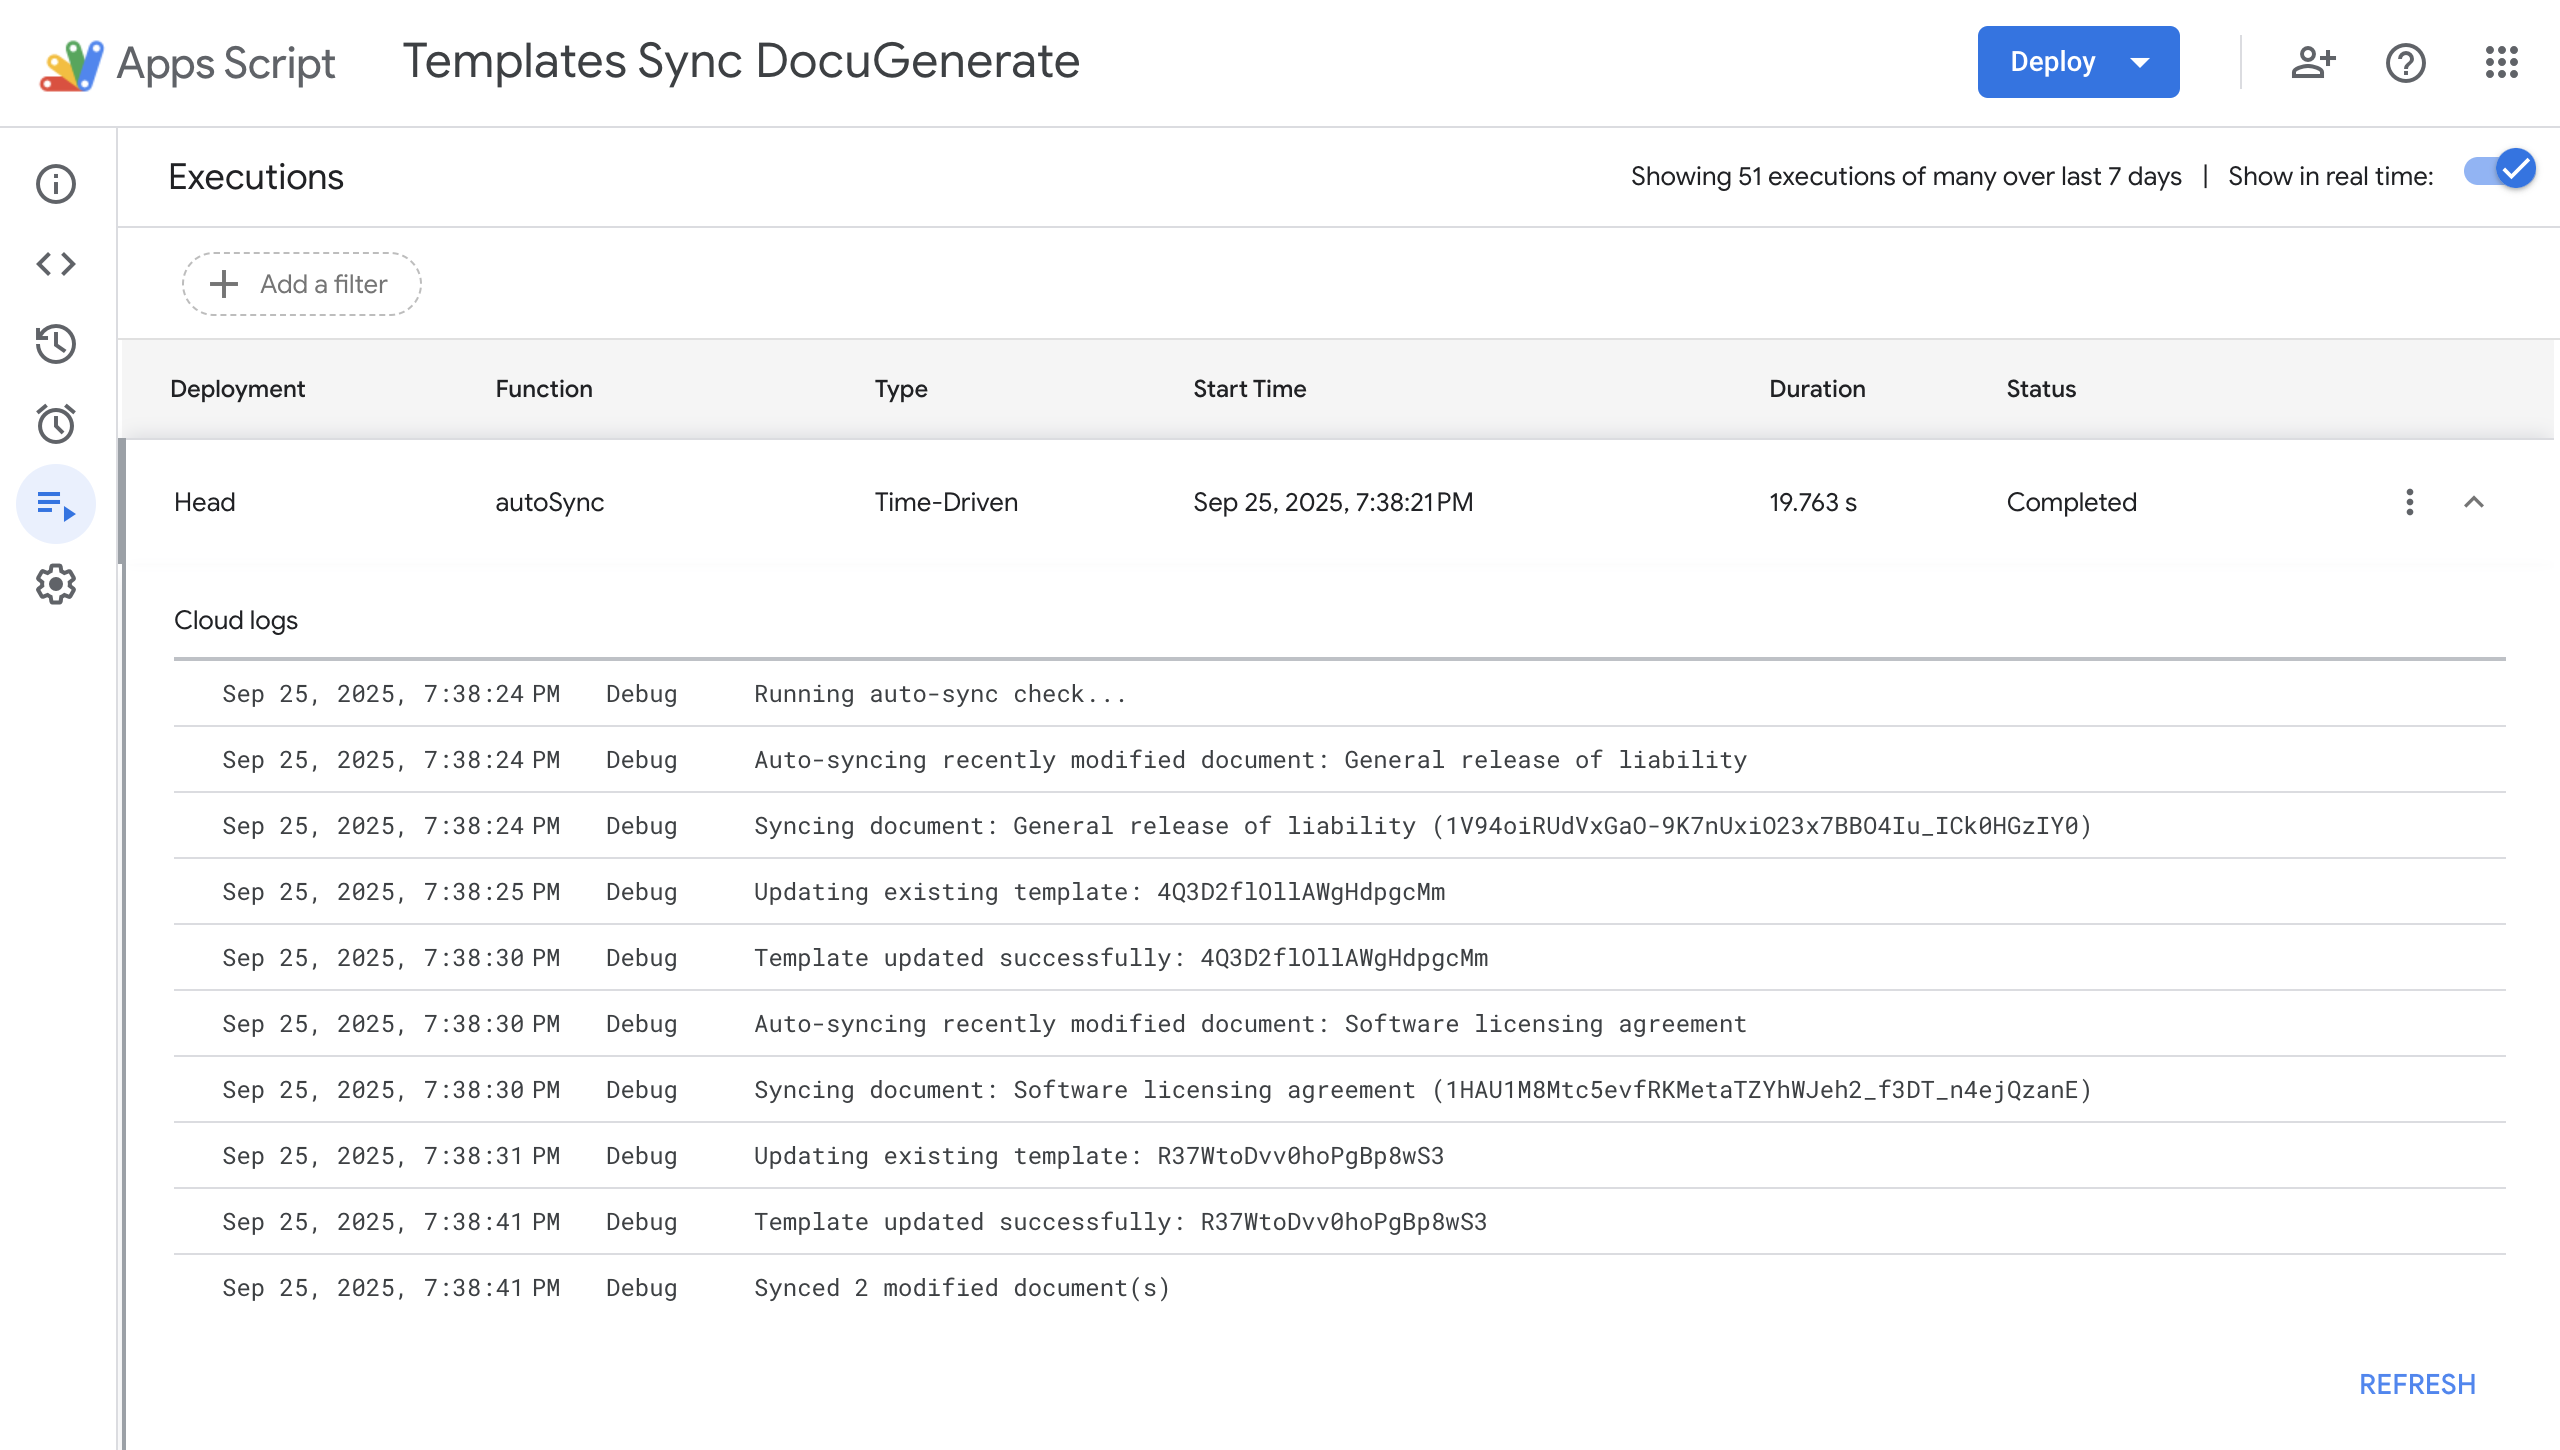Image resolution: width=2560 pixels, height=1450 pixels.
Task: Open the Help question mark
Action: [2406, 63]
